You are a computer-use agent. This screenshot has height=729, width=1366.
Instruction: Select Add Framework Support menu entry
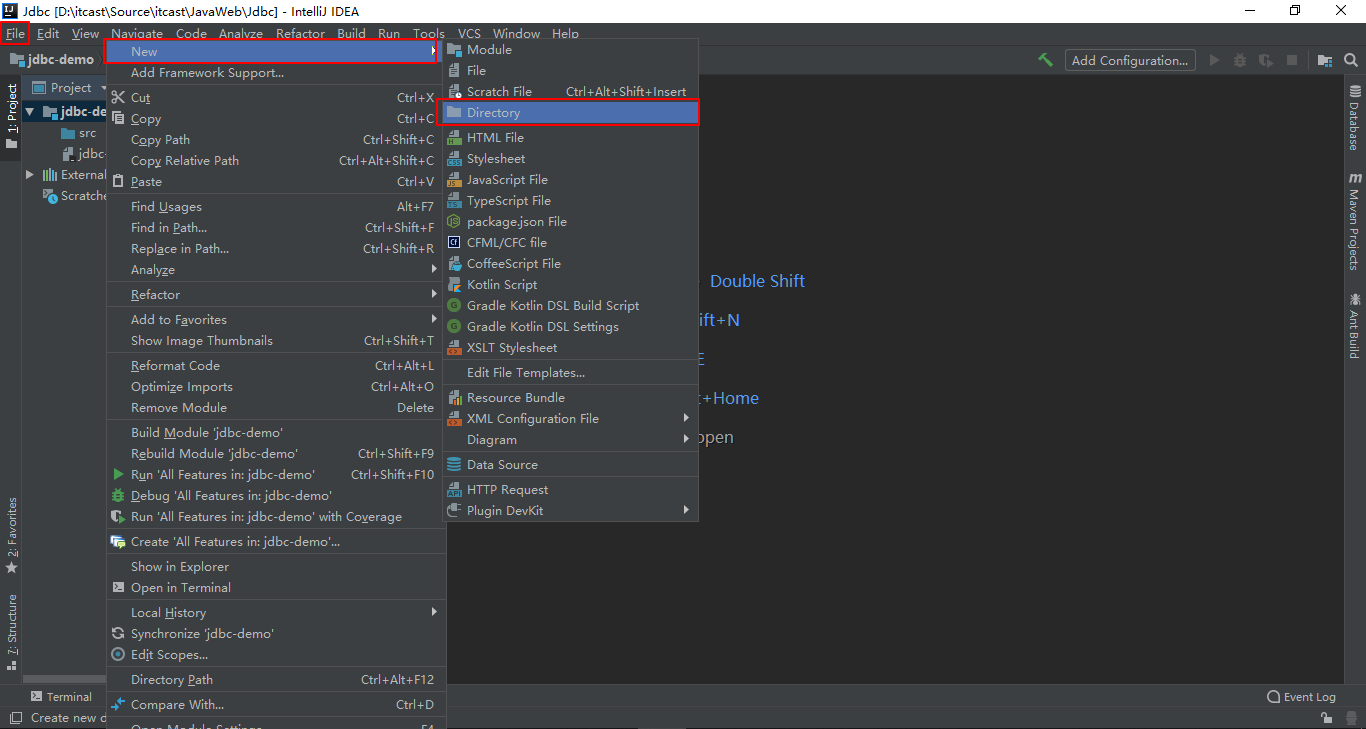tap(207, 72)
